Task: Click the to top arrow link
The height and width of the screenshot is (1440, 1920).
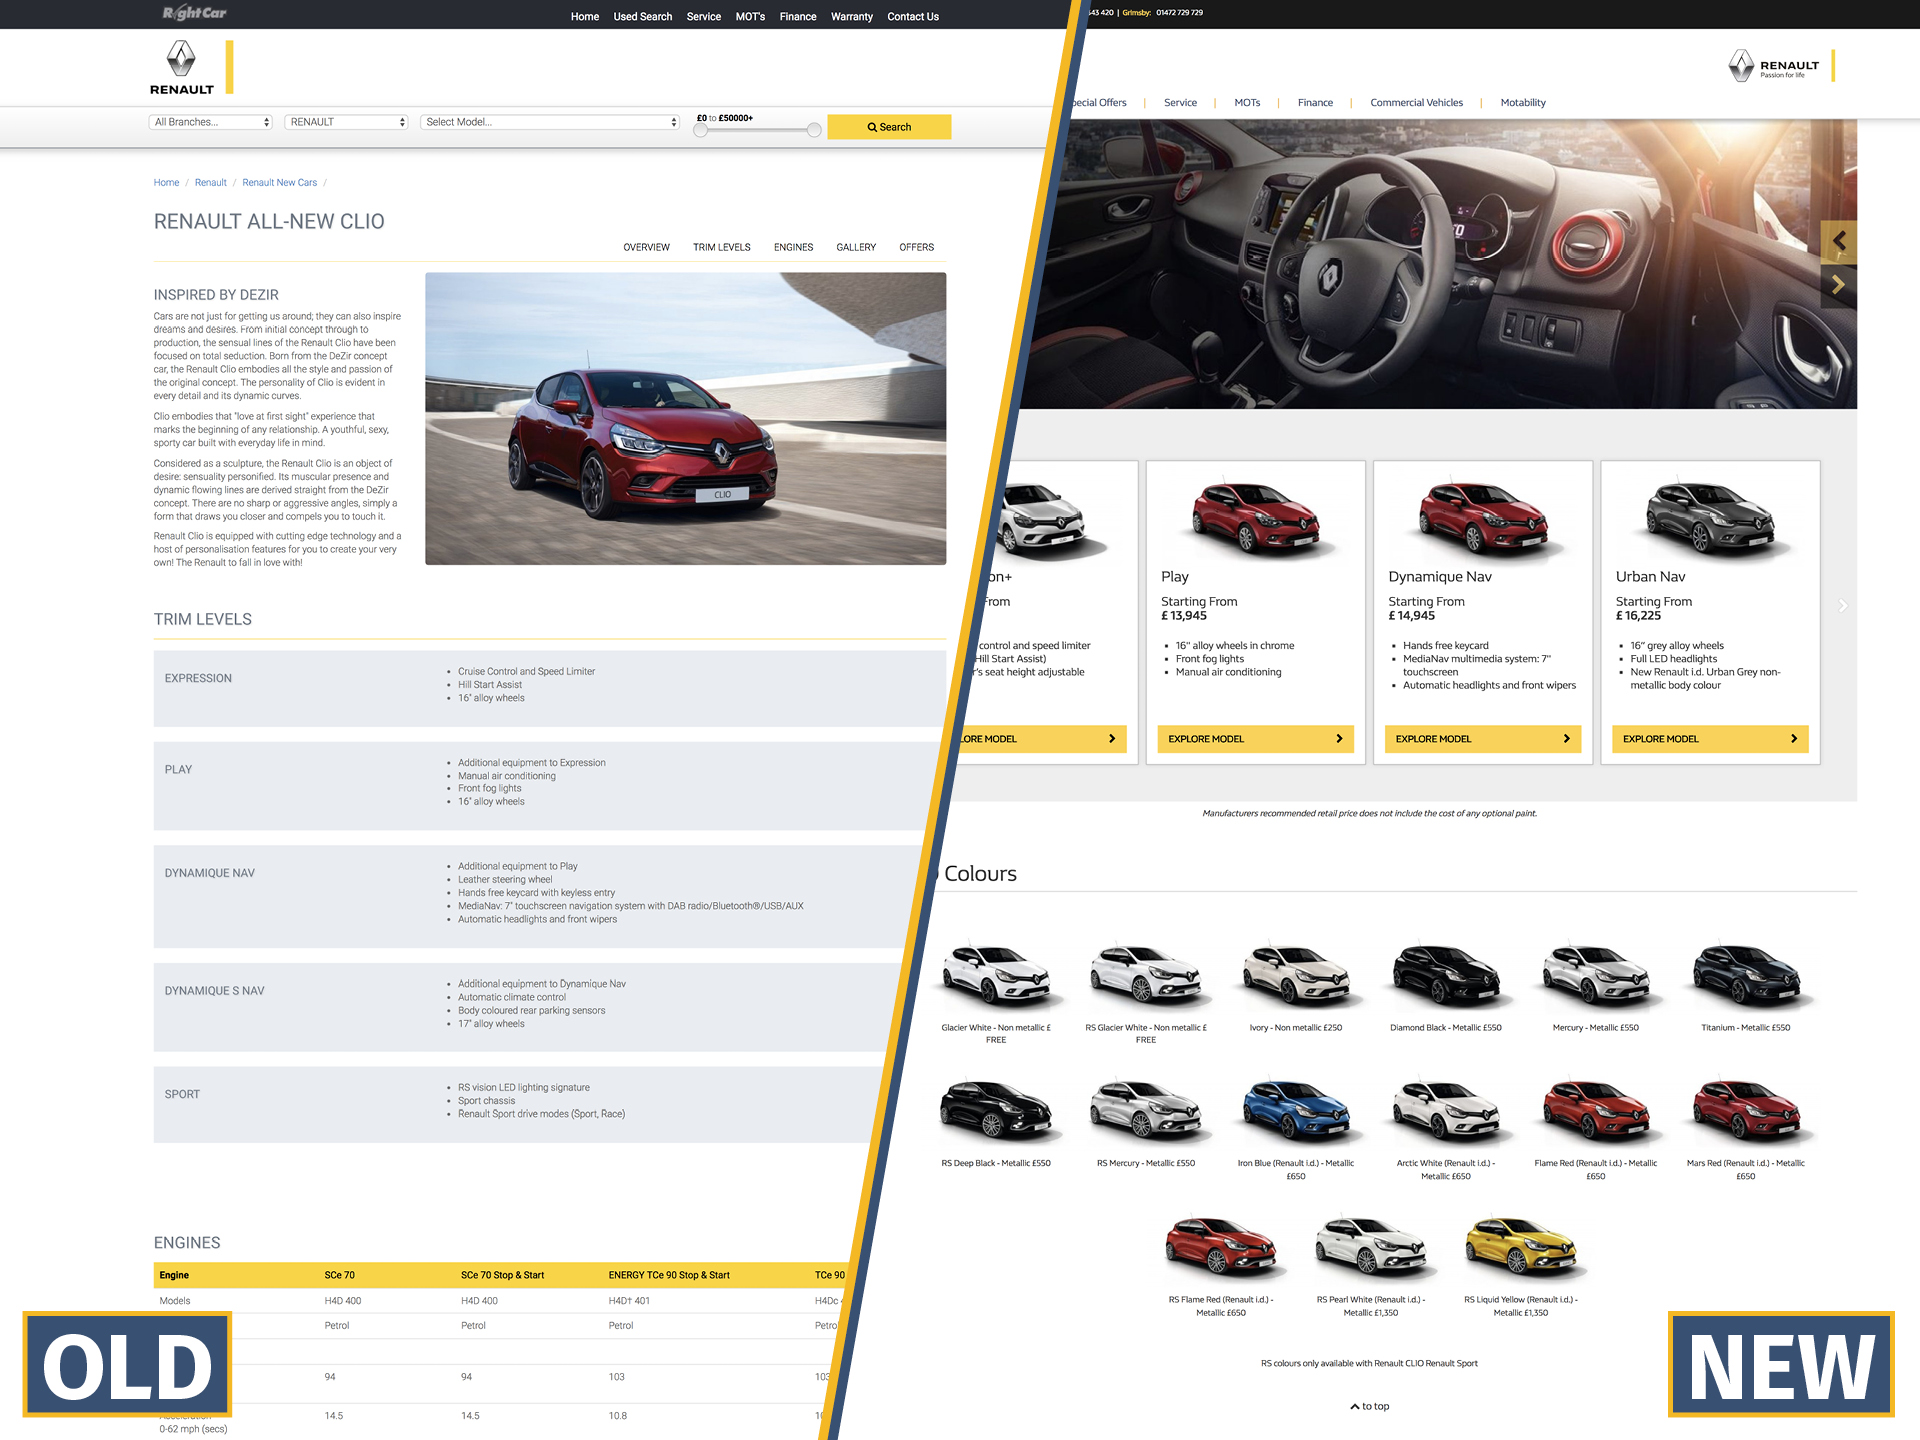Action: point(1370,1406)
